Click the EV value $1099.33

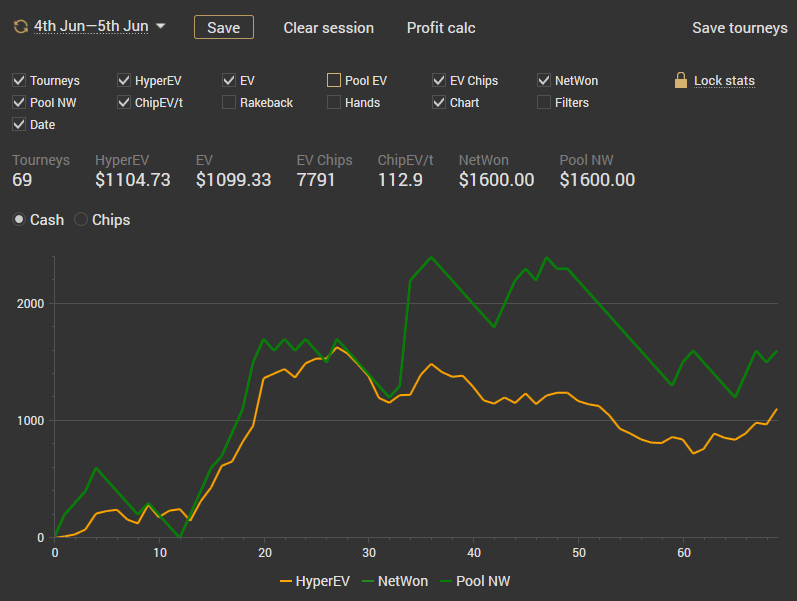pyautogui.click(x=234, y=180)
